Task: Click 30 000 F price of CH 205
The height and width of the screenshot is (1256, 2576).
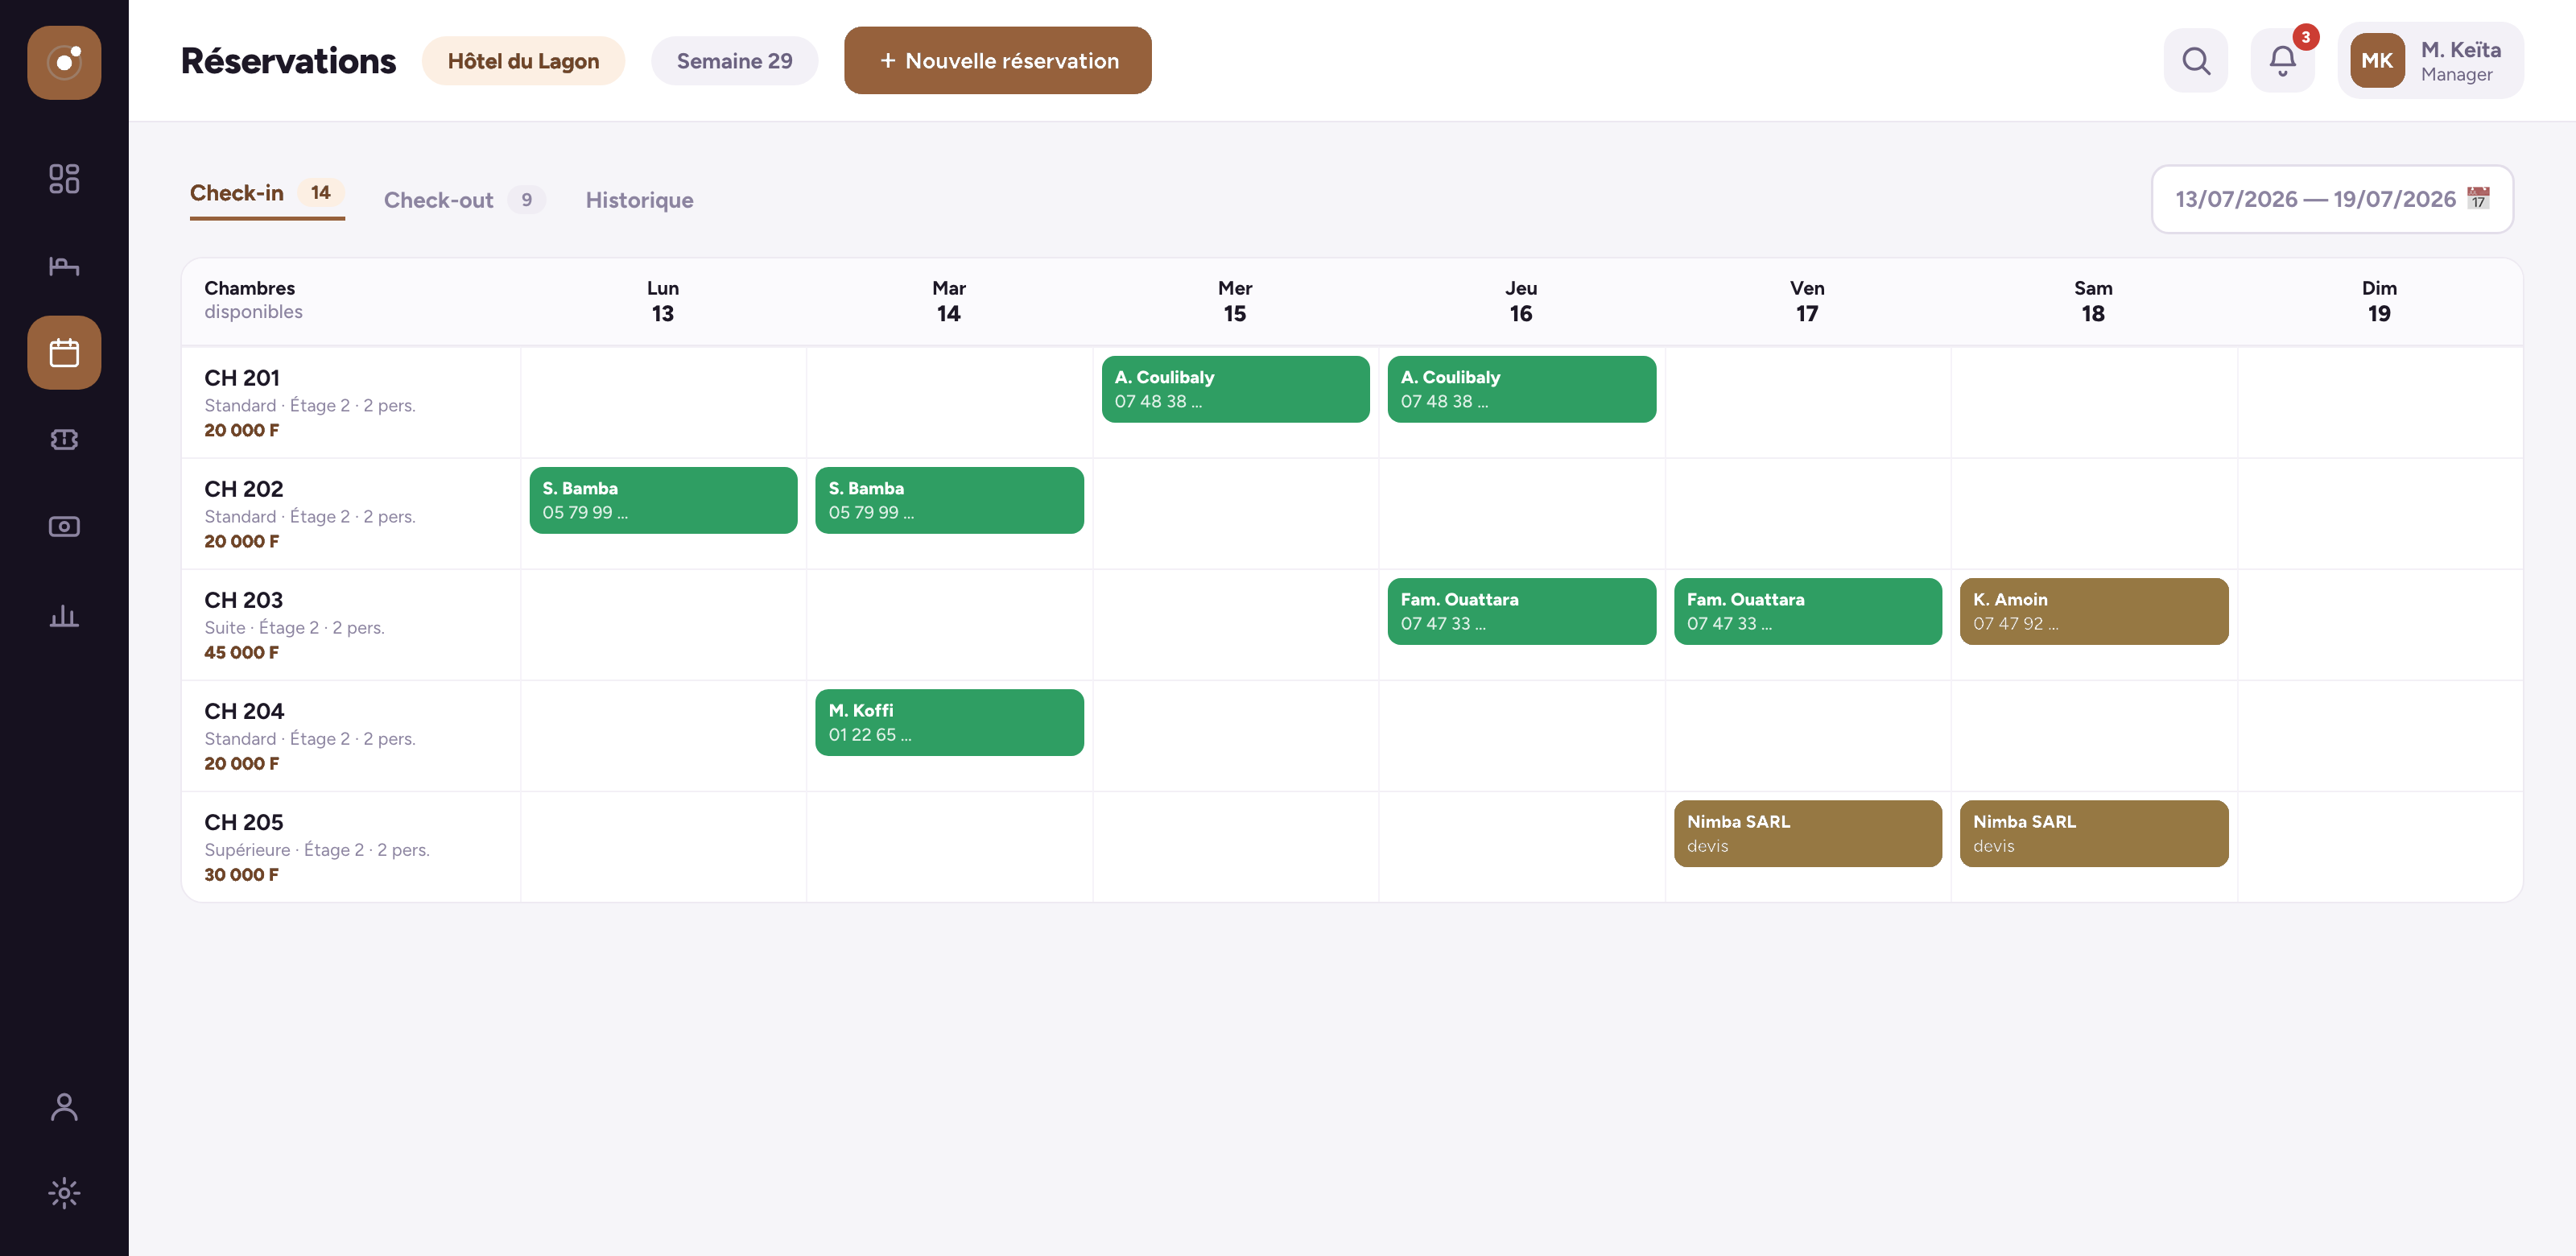Action: (x=241, y=874)
